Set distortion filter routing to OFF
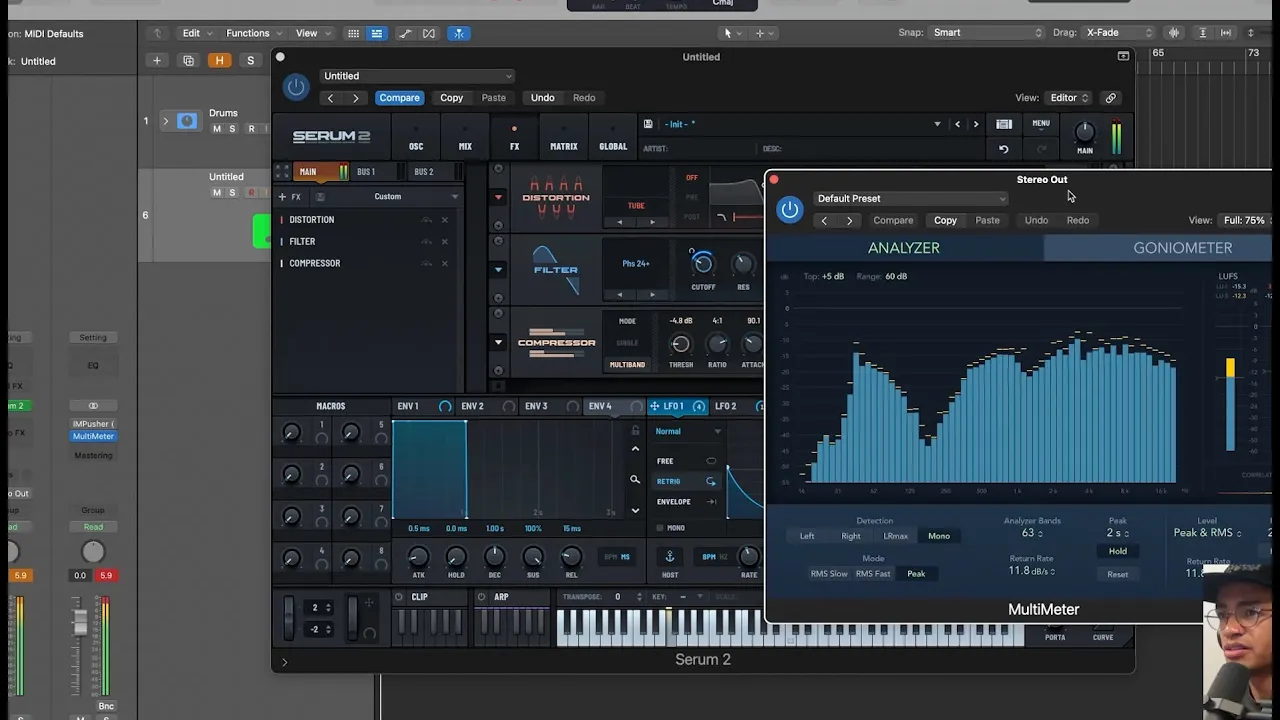 pyautogui.click(x=692, y=178)
